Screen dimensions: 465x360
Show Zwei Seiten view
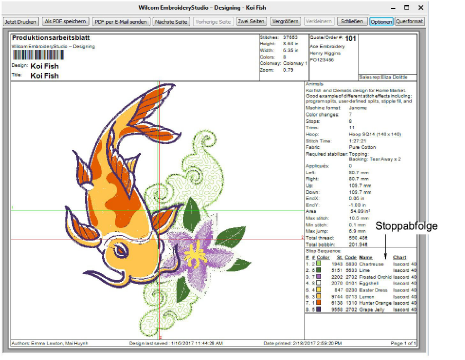coord(251,21)
